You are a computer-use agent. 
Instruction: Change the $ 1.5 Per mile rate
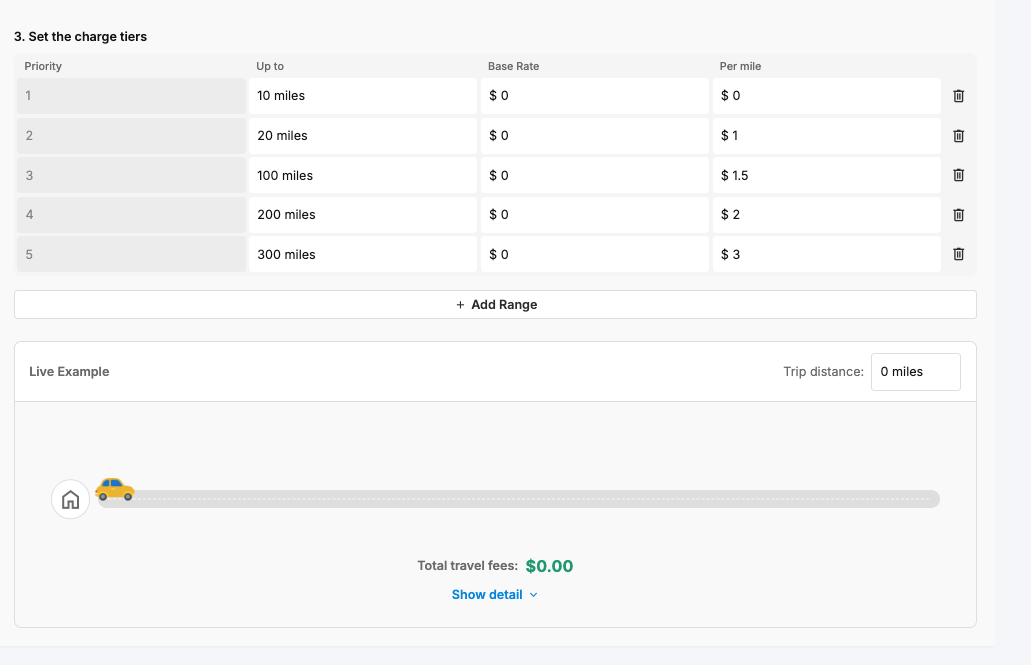tap(827, 175)
